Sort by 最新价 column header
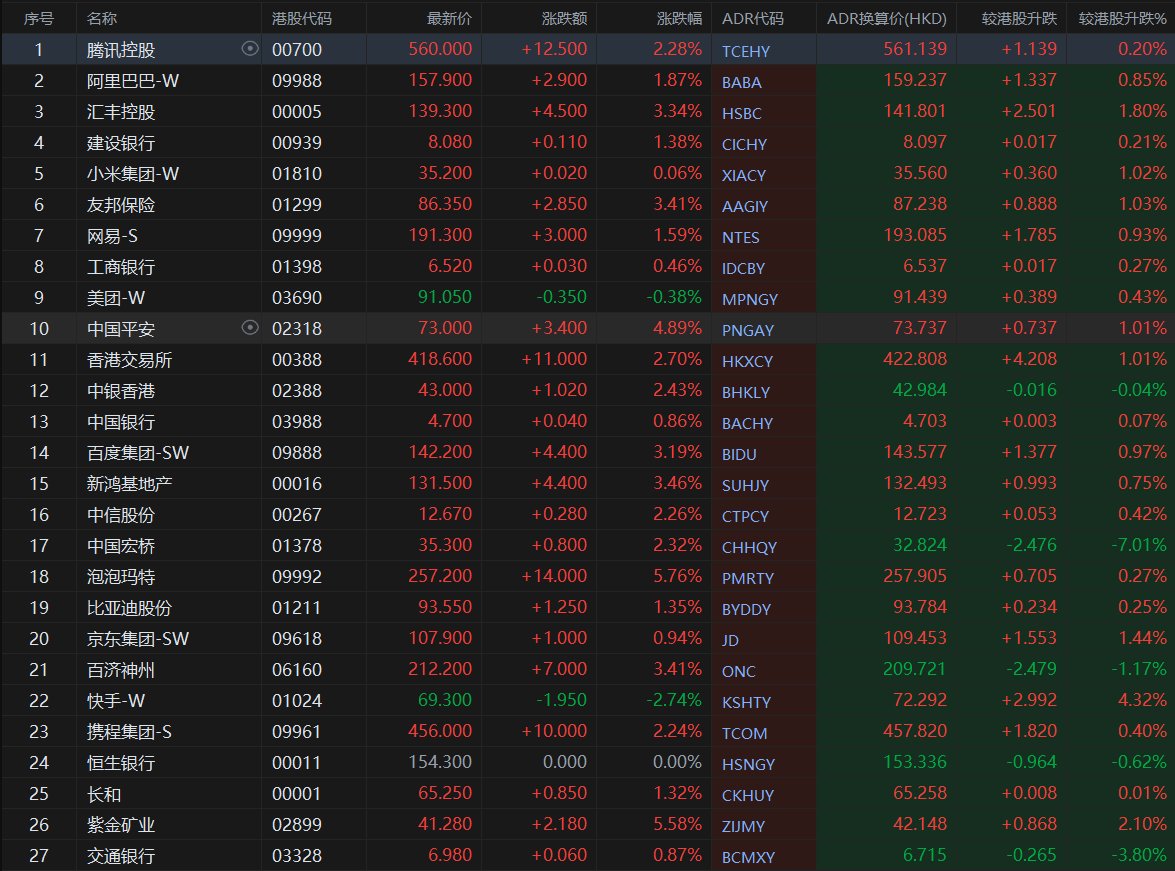Viewport: 1175px width, 871px height. coord(449,18)
